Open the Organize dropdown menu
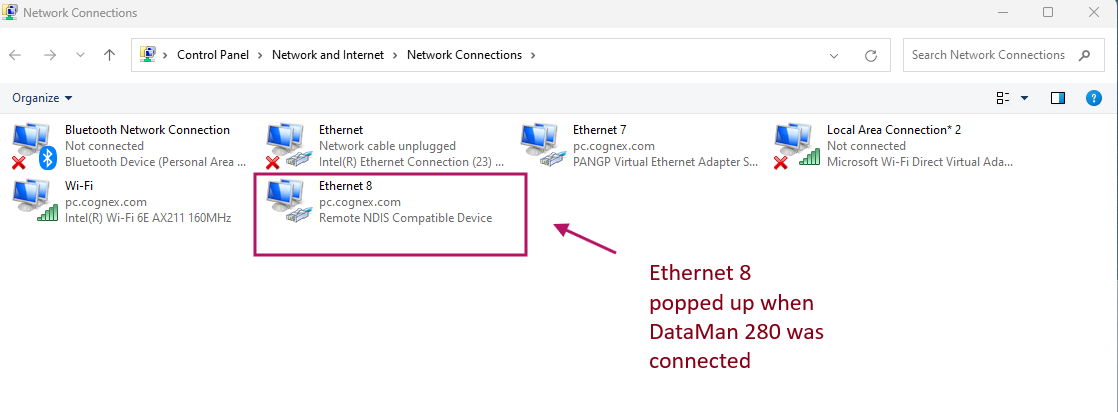This screenshot has width=1118, height=412. coord(42,98)
